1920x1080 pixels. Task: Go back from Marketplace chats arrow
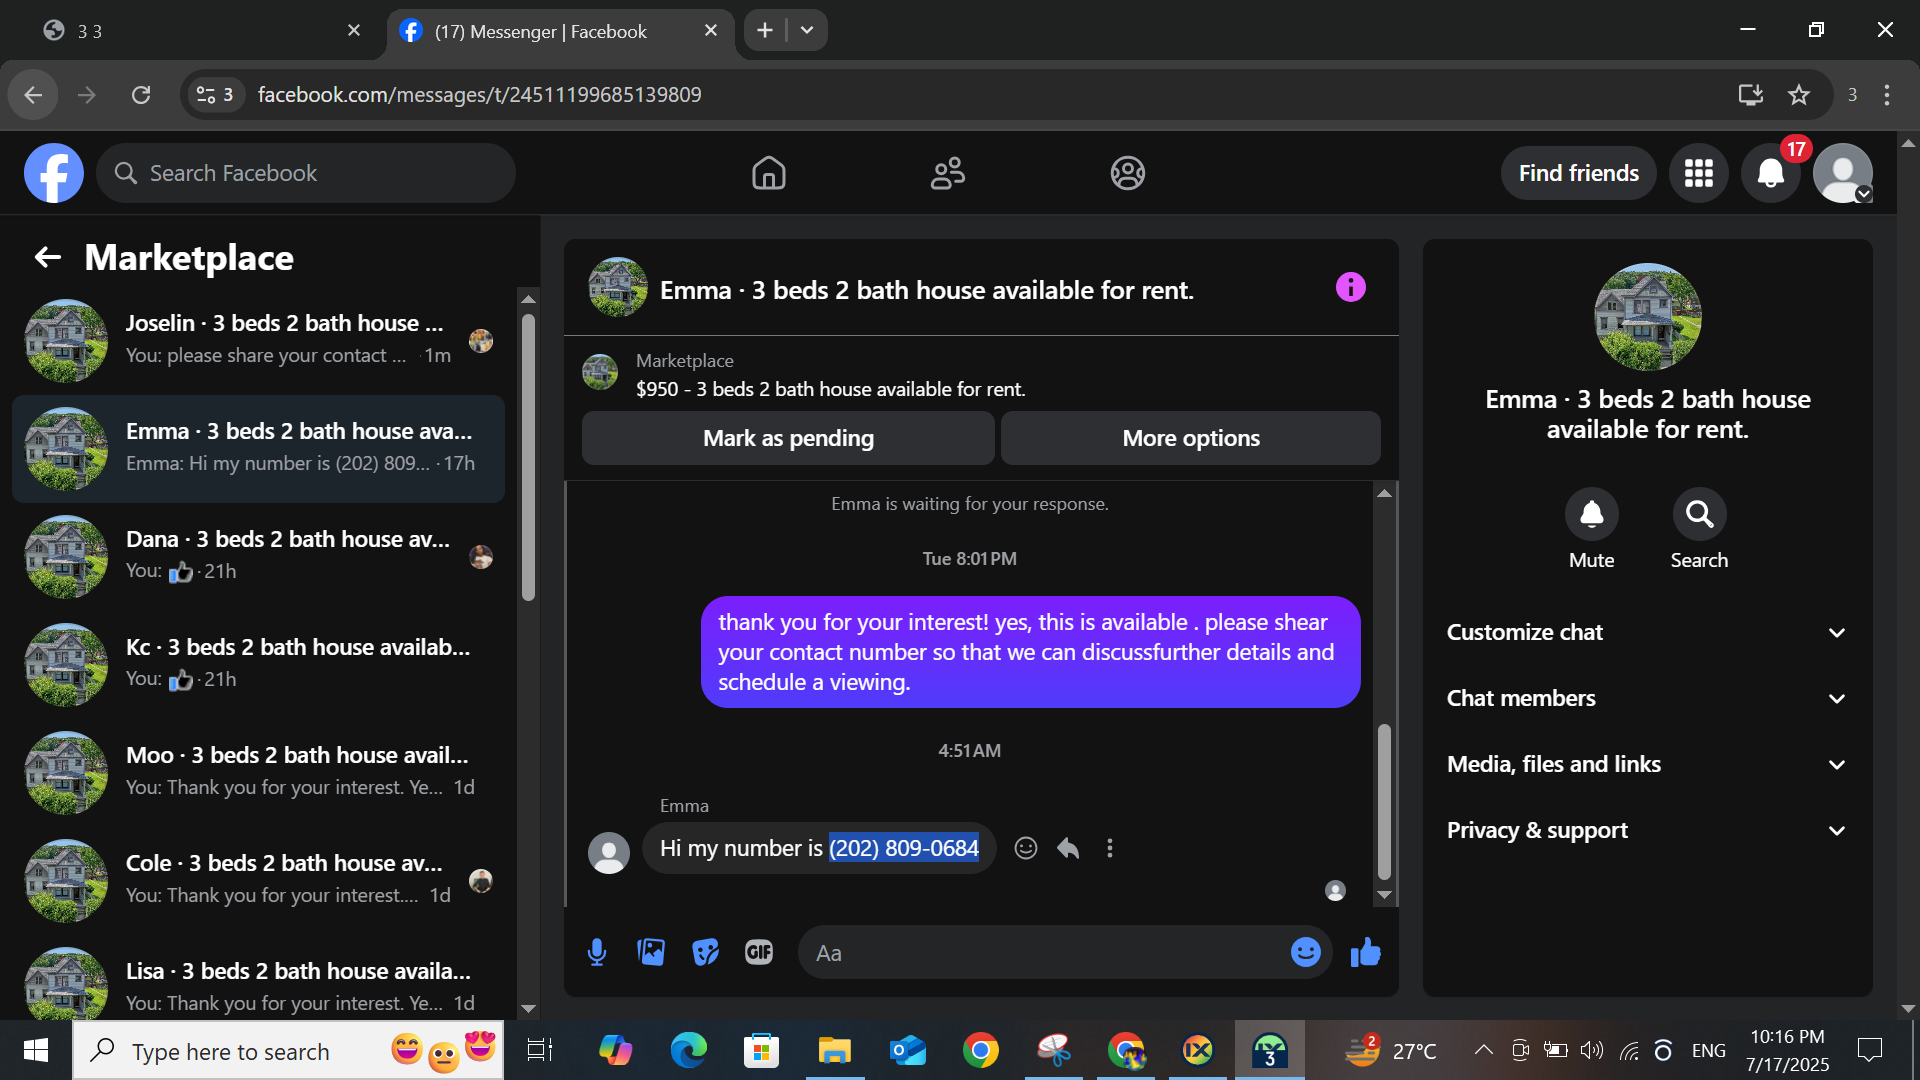[48, 258]
